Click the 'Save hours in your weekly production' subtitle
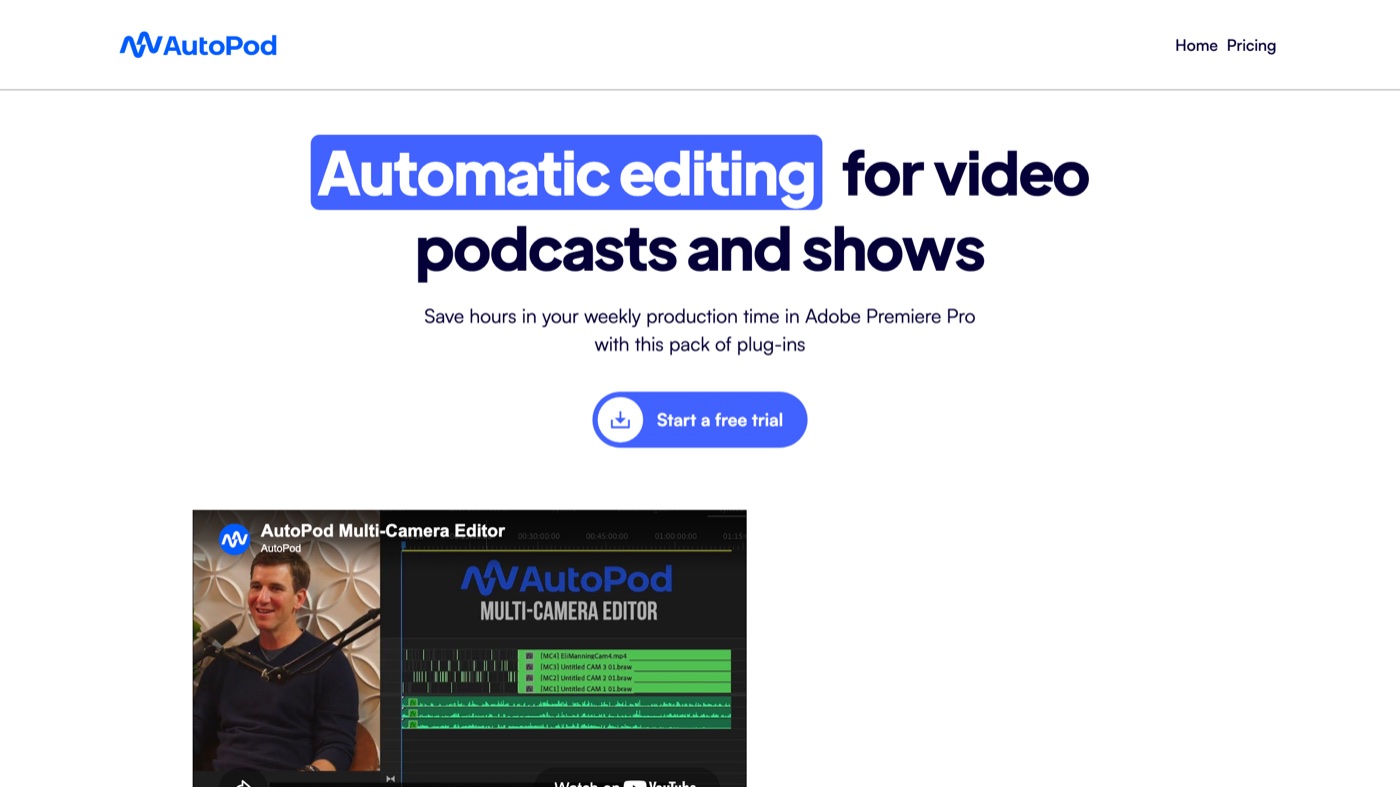 pos(700,330)
